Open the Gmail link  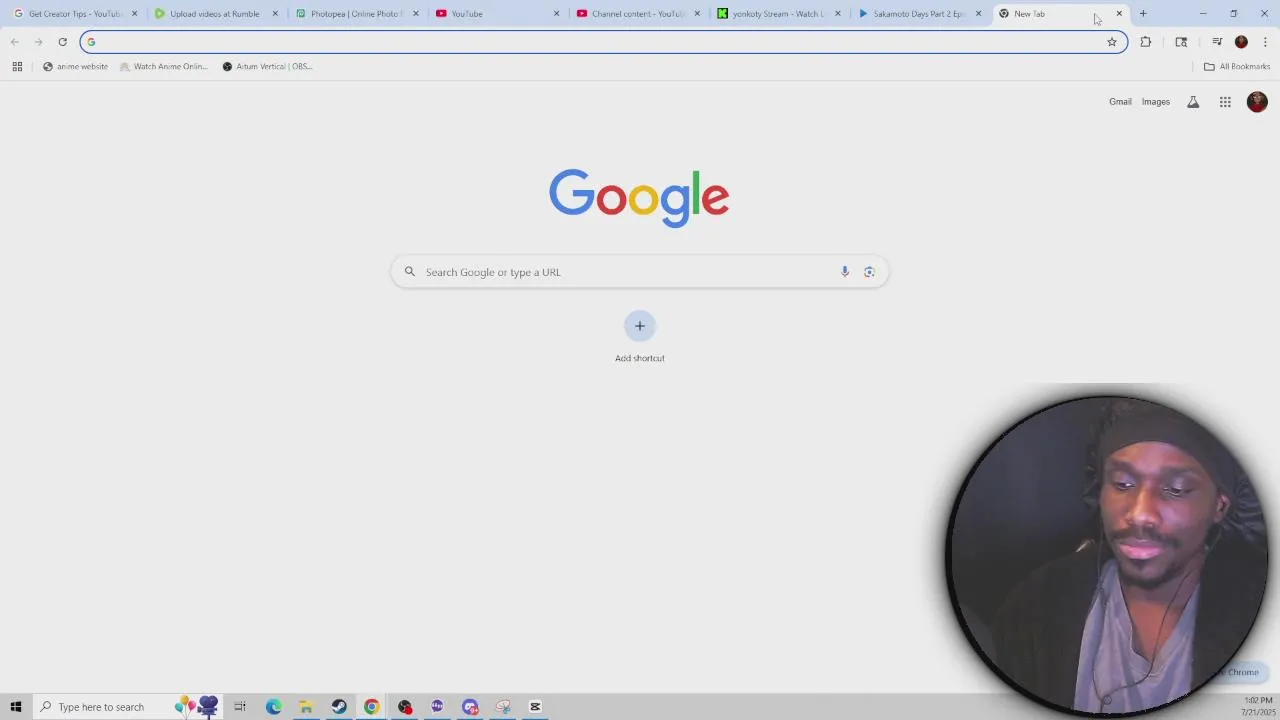tap(1120, 102)
